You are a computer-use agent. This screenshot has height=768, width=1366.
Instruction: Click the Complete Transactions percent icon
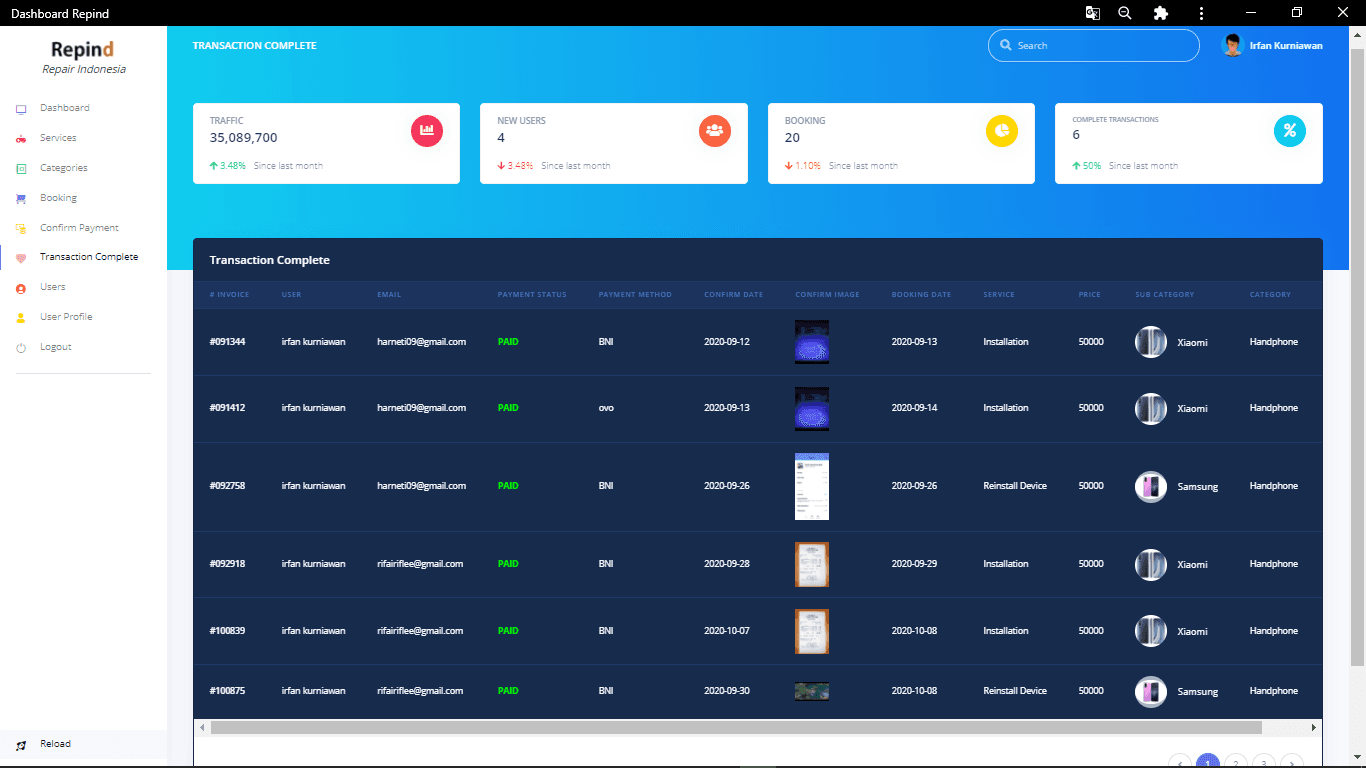tap(1289, 131)
